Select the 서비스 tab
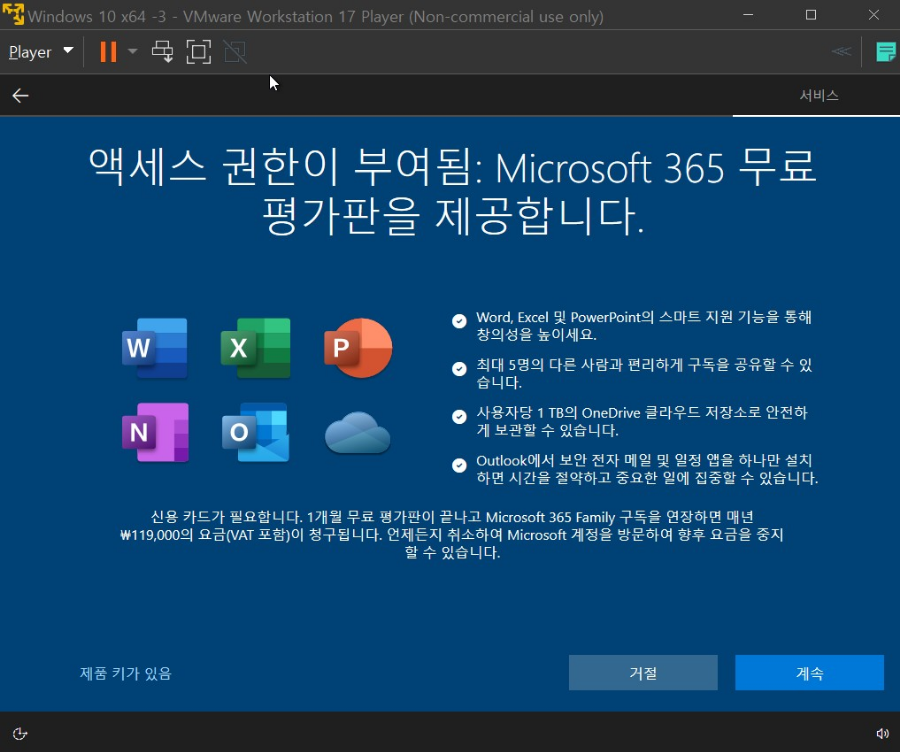The image size is (900, 752). (x=818, y=95)
